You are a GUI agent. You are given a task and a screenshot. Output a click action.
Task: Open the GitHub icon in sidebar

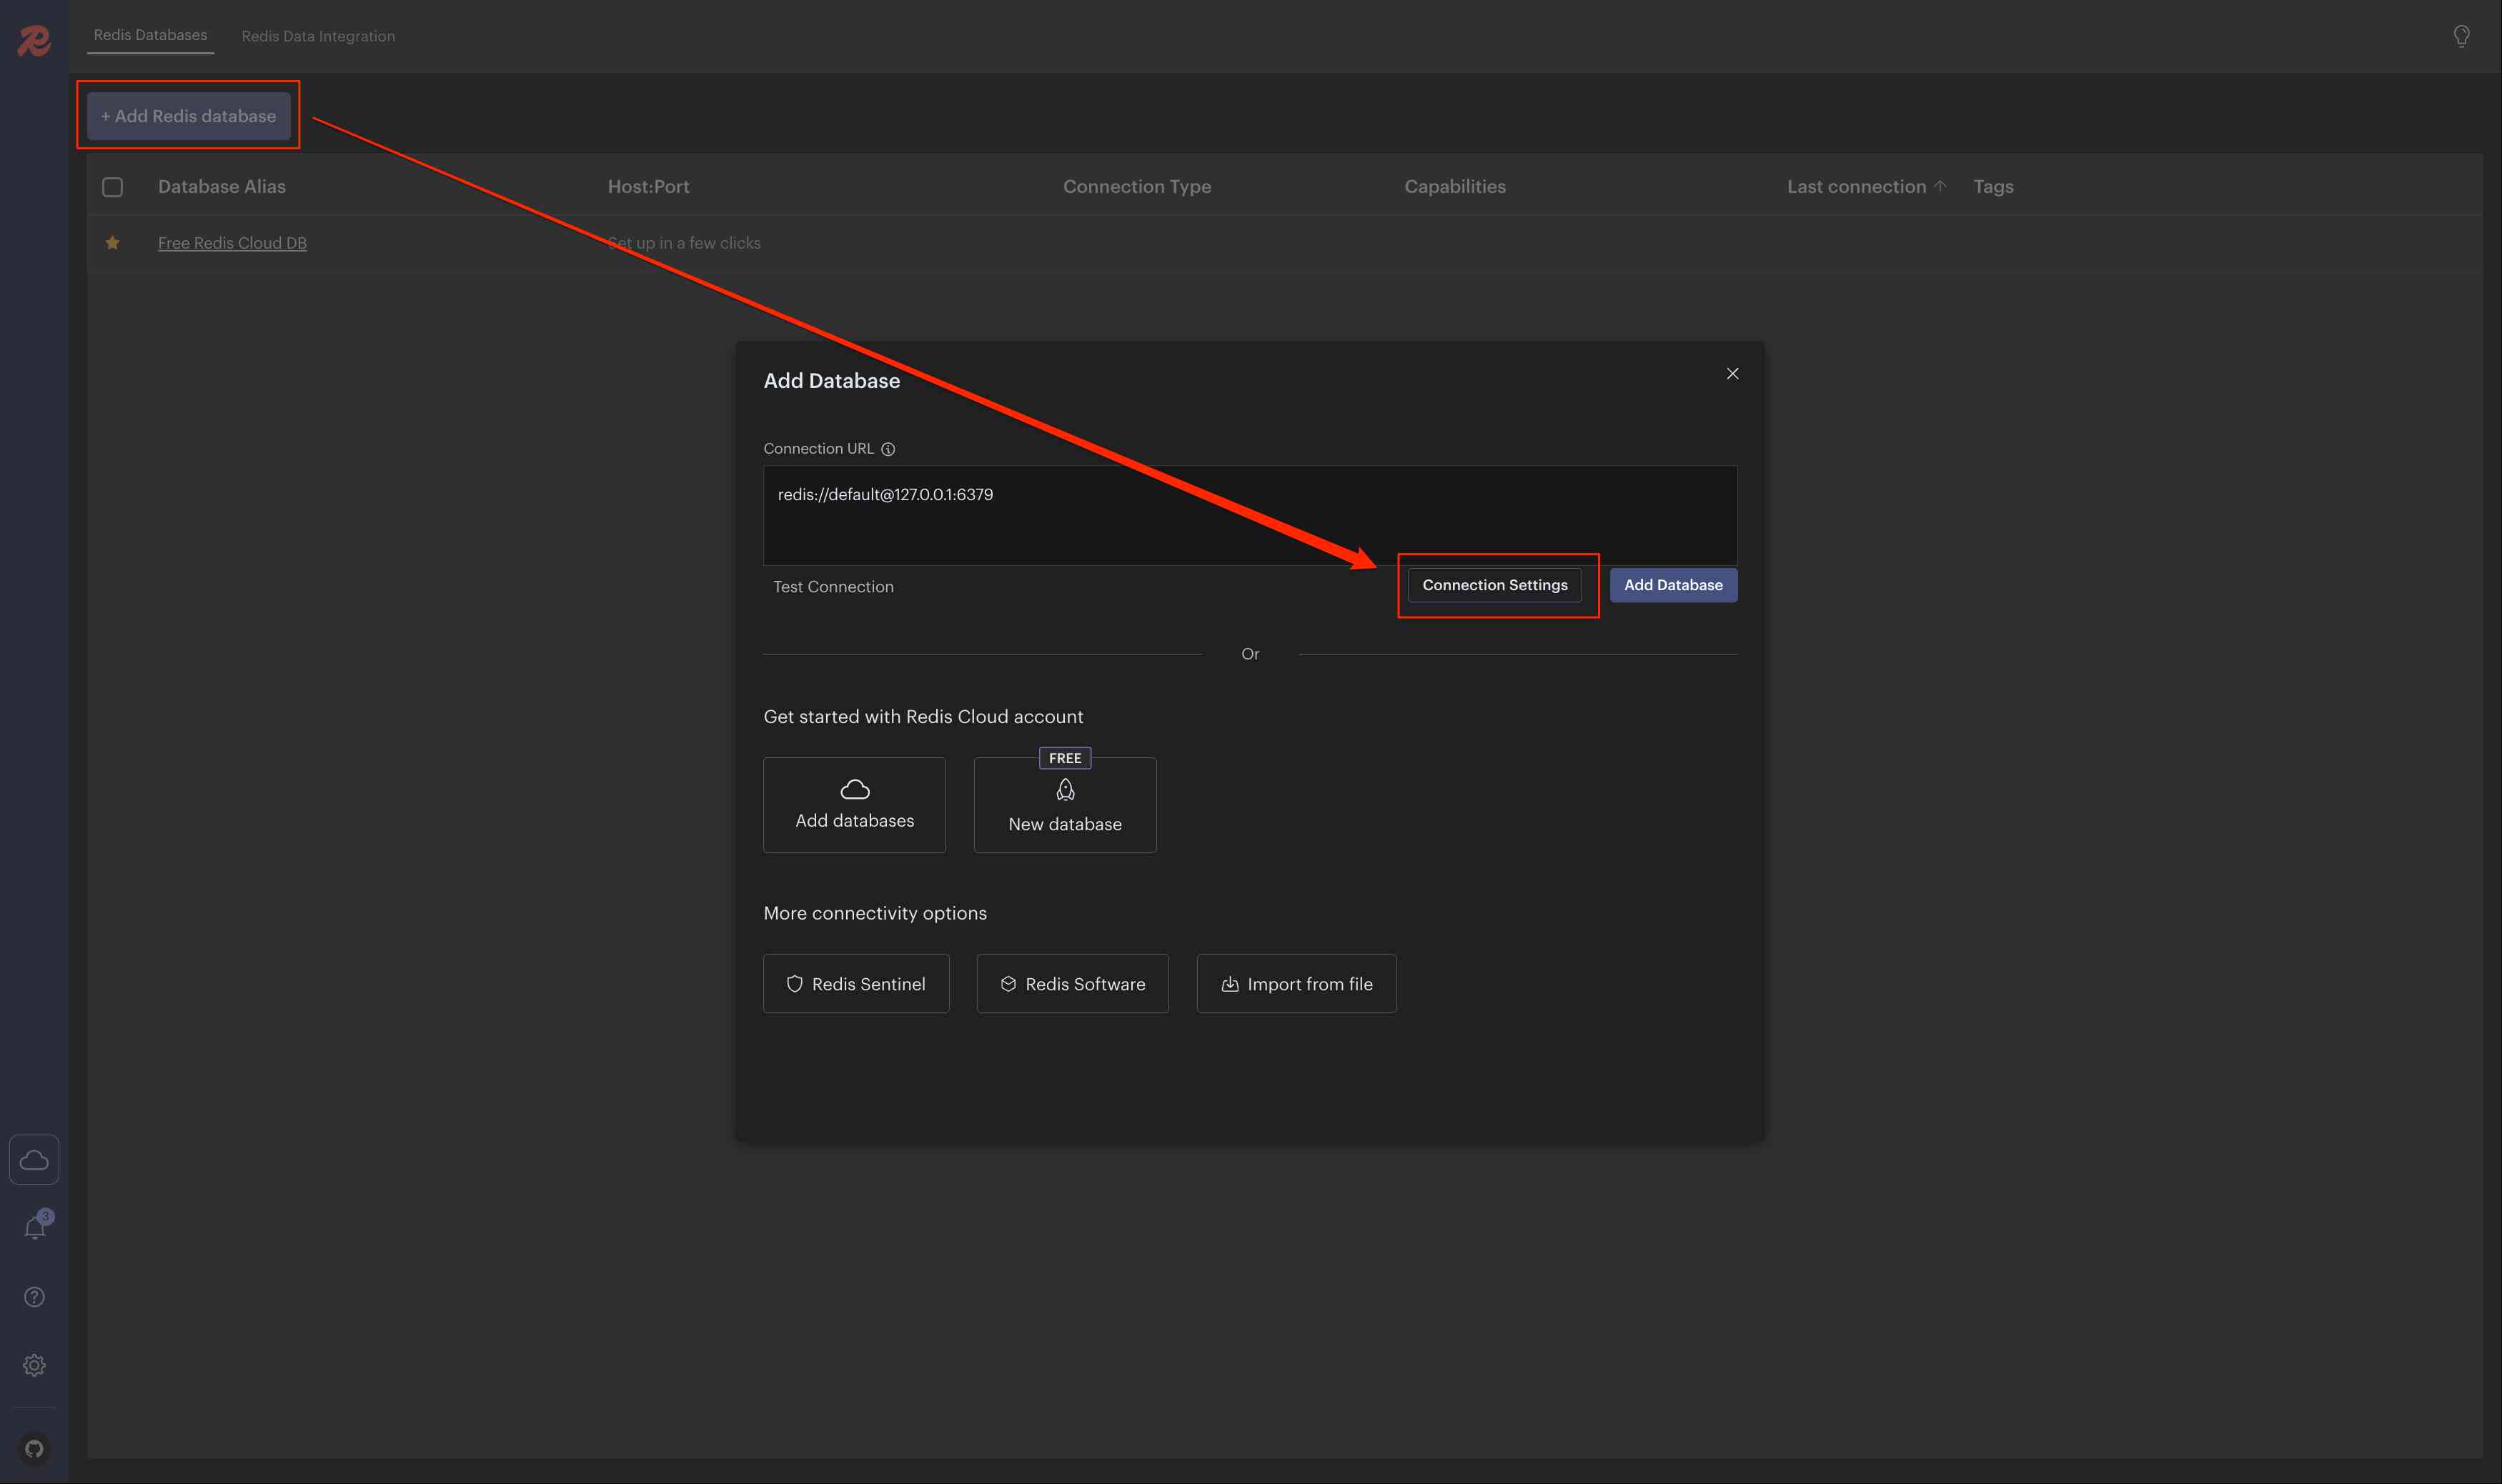(x=34, y=1448)
